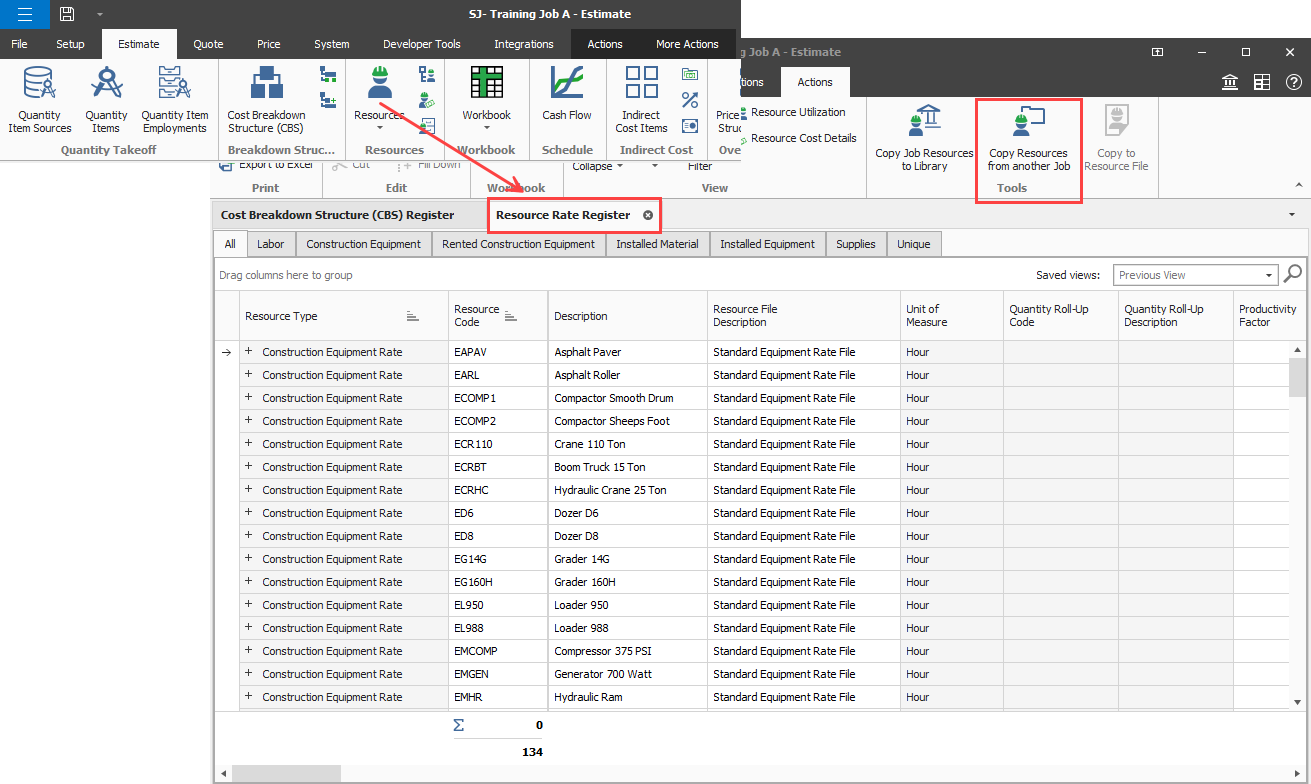The image size is (1311, 784).
Task: Select the Labor filter tab
Action: coord(270,244)
